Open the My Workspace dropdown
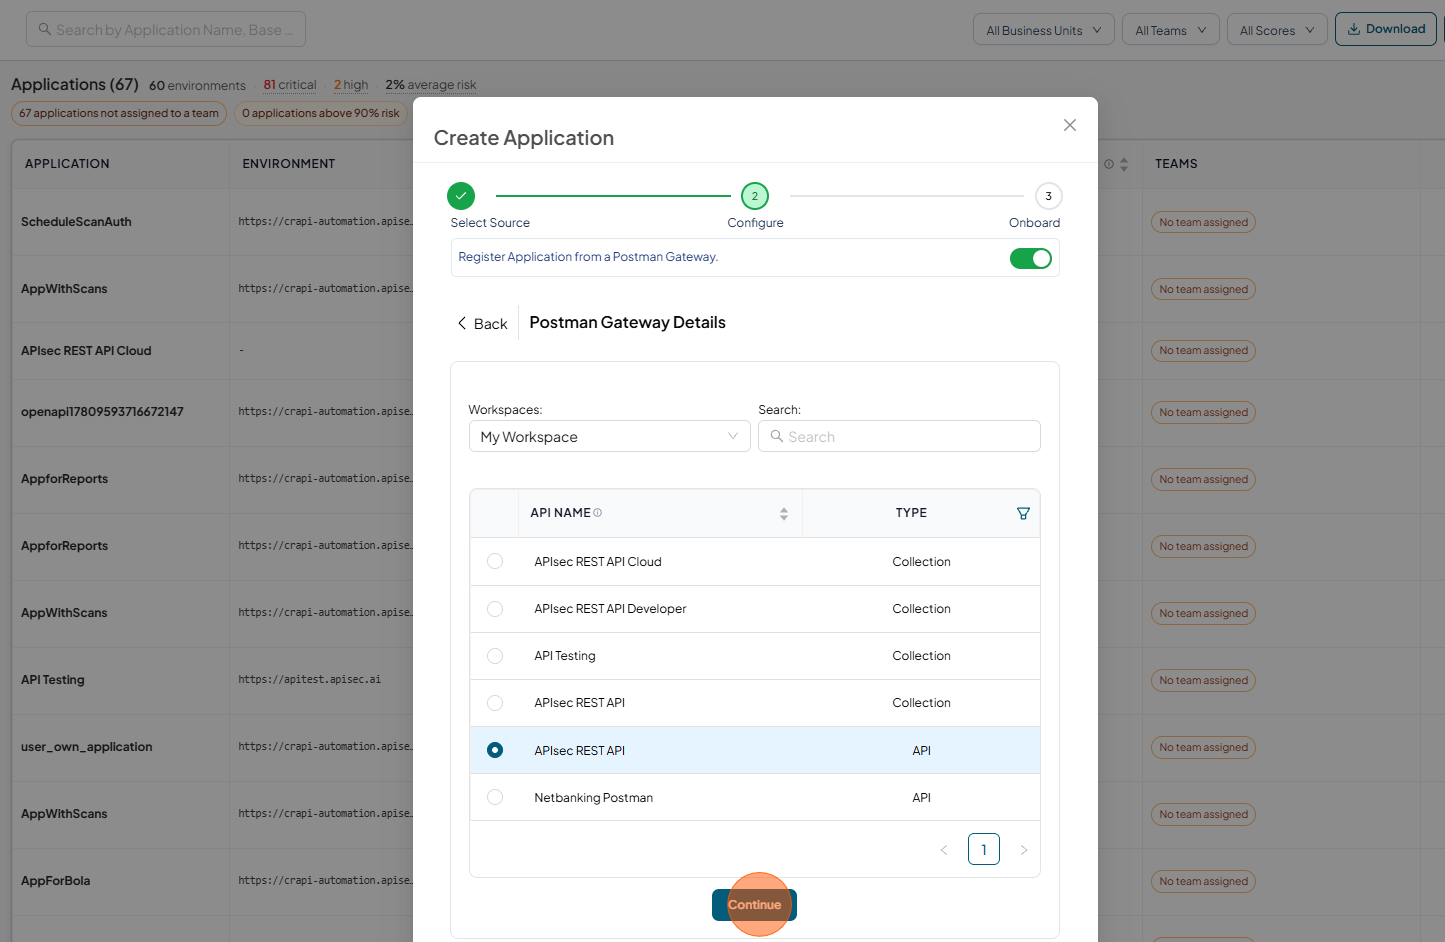 pyautogui.click(x=609, y=436)
